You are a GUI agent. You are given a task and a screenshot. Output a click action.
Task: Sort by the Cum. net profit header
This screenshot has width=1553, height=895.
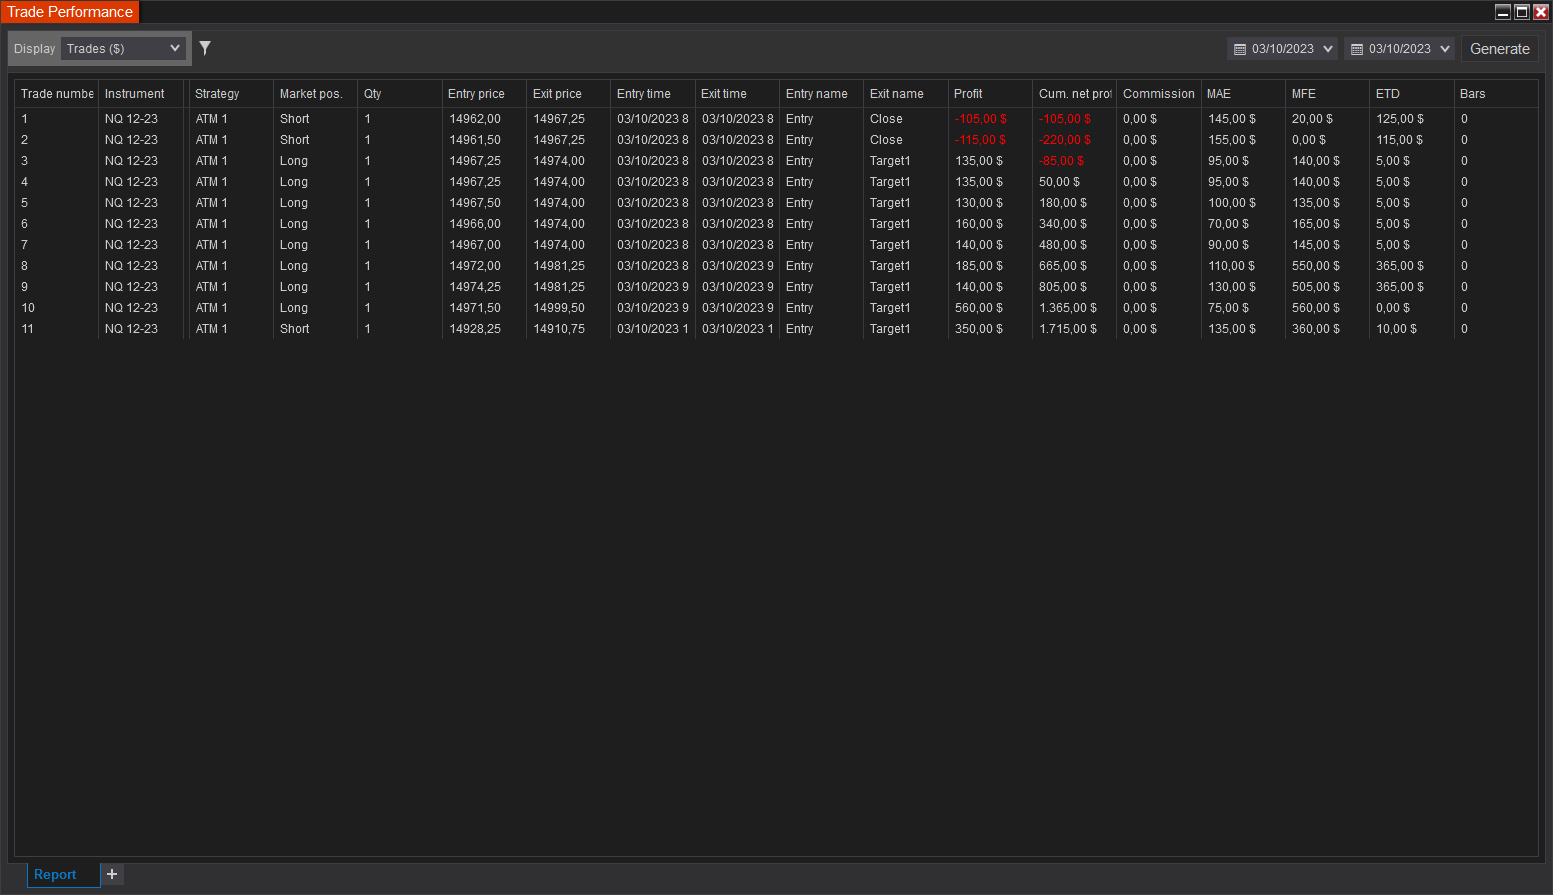tap(1075, 94)
